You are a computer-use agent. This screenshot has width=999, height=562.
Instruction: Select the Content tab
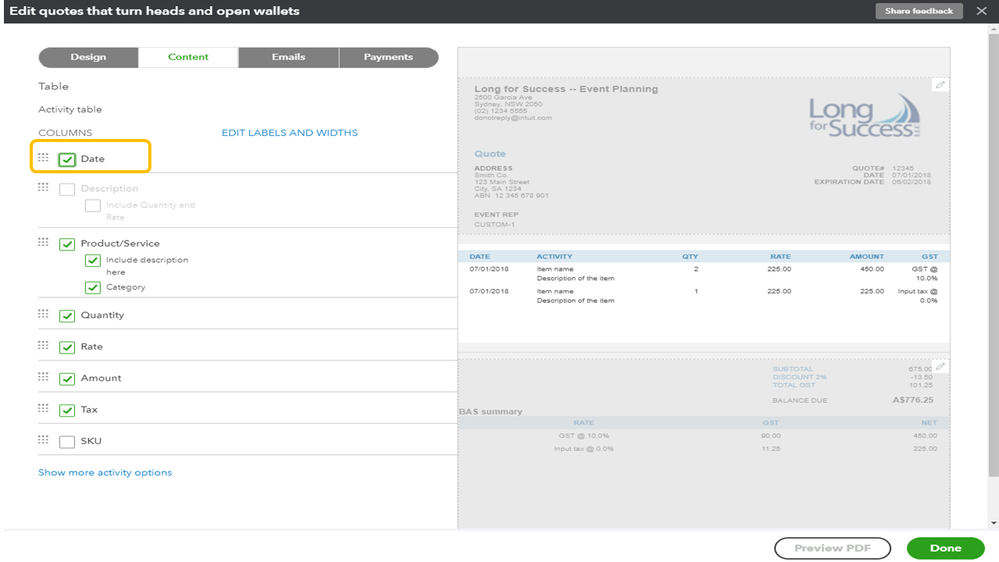(x=188, y=57)
